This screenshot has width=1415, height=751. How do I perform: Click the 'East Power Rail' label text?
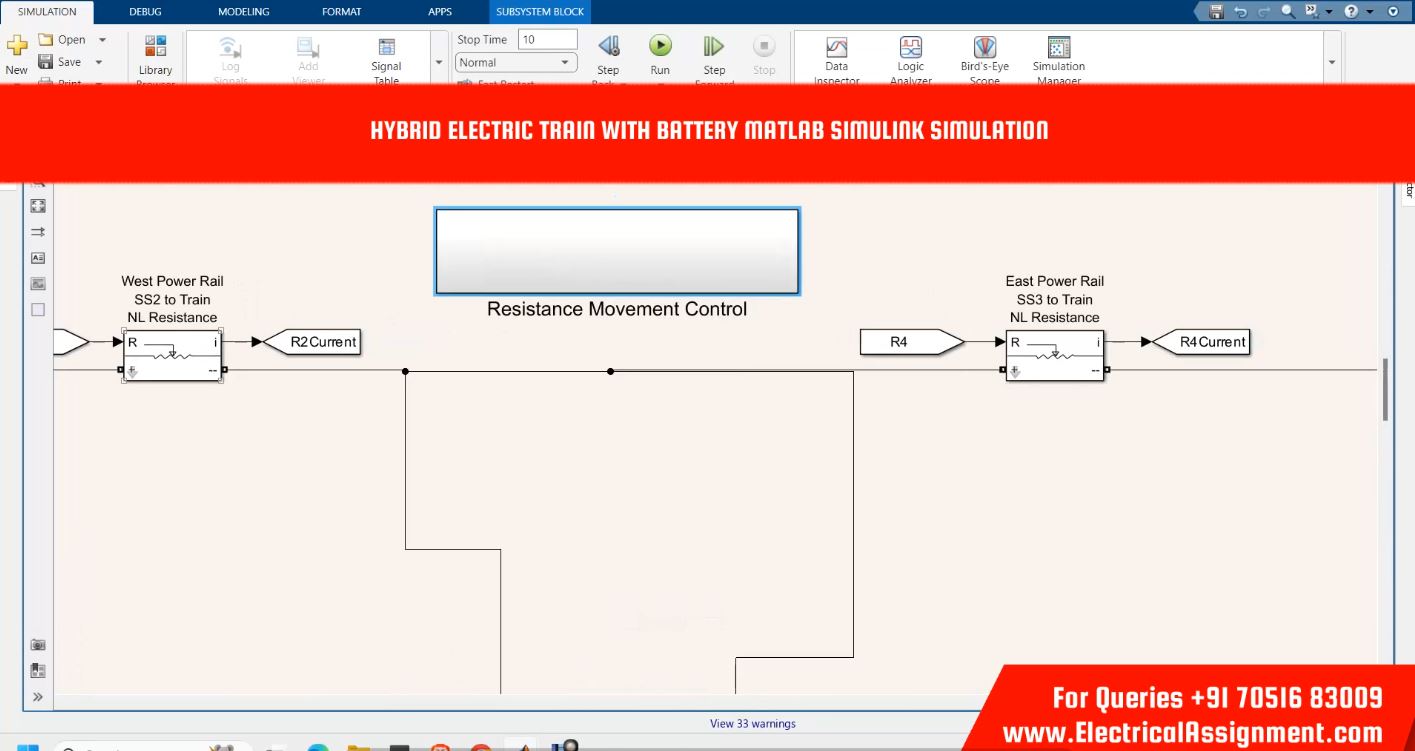click(x=1055, y=281)
